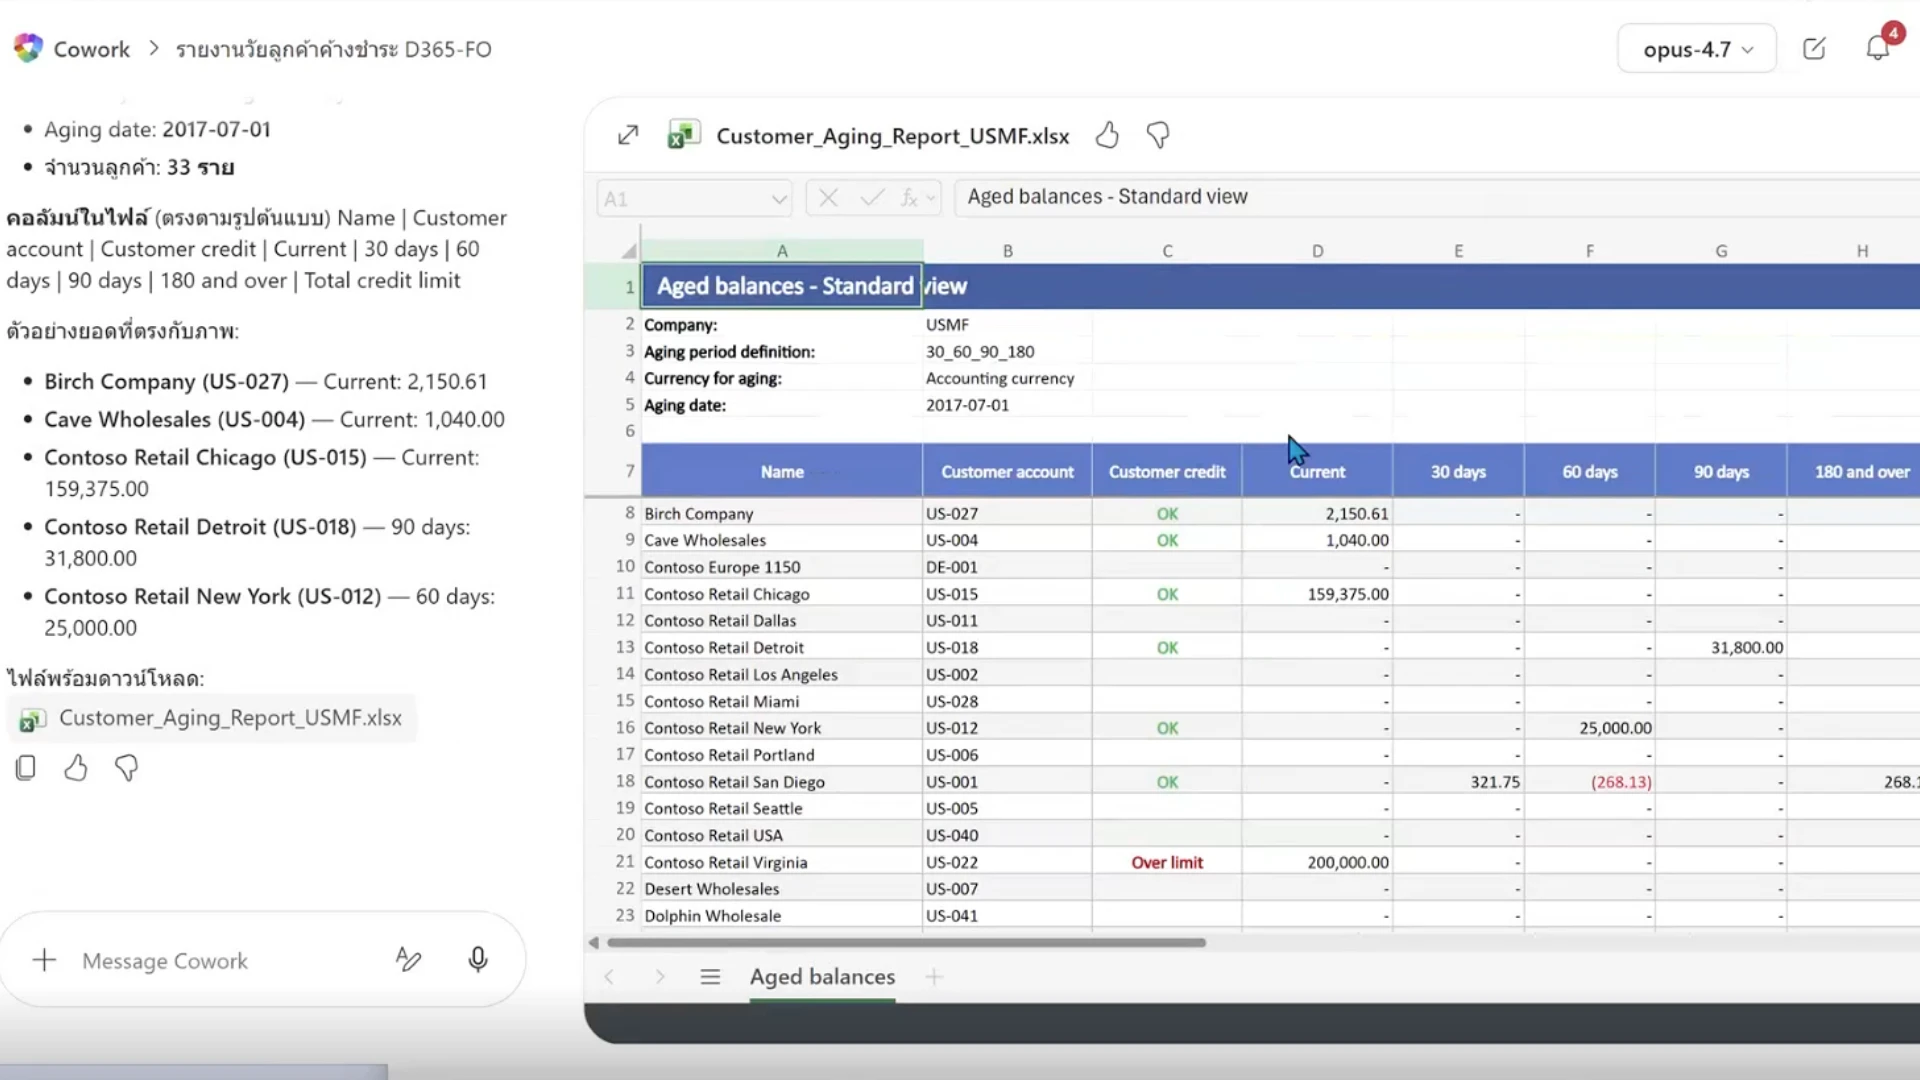Image resolution: width=1920 pixels, height=1080 pixels.
Task: Click the formula bar cancel X icon
Action: pyautogui.click(x=828, y=198)
